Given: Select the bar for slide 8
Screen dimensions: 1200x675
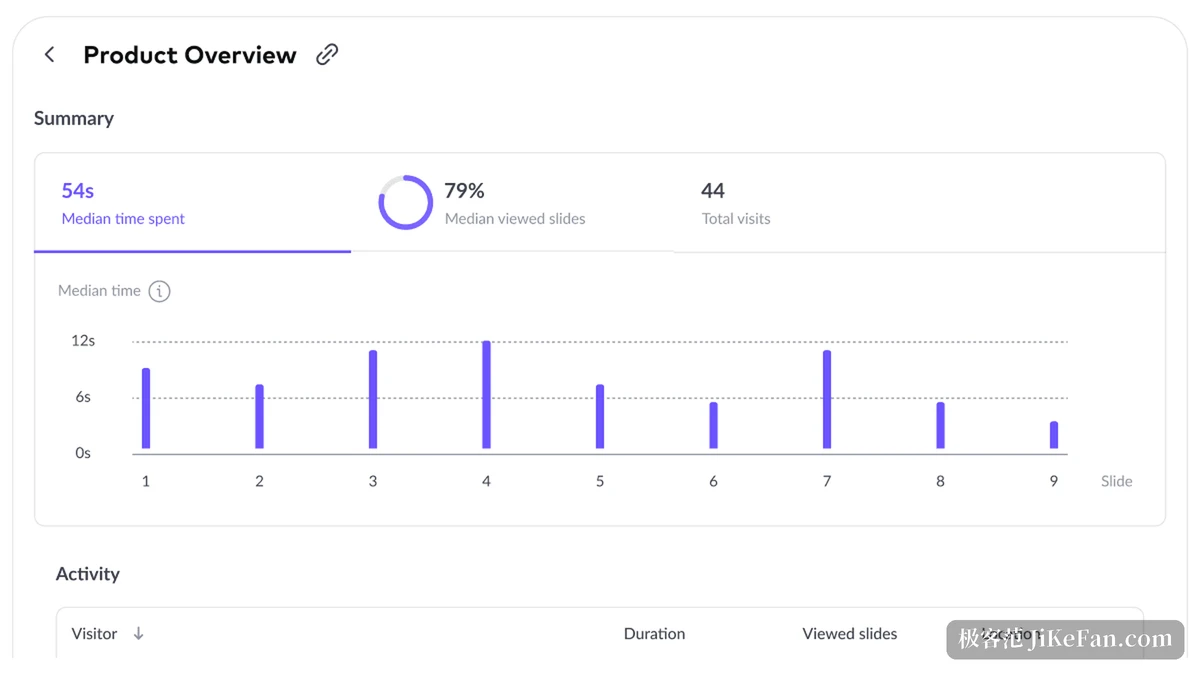Looking at the screenshot, I should coord(940,425).
